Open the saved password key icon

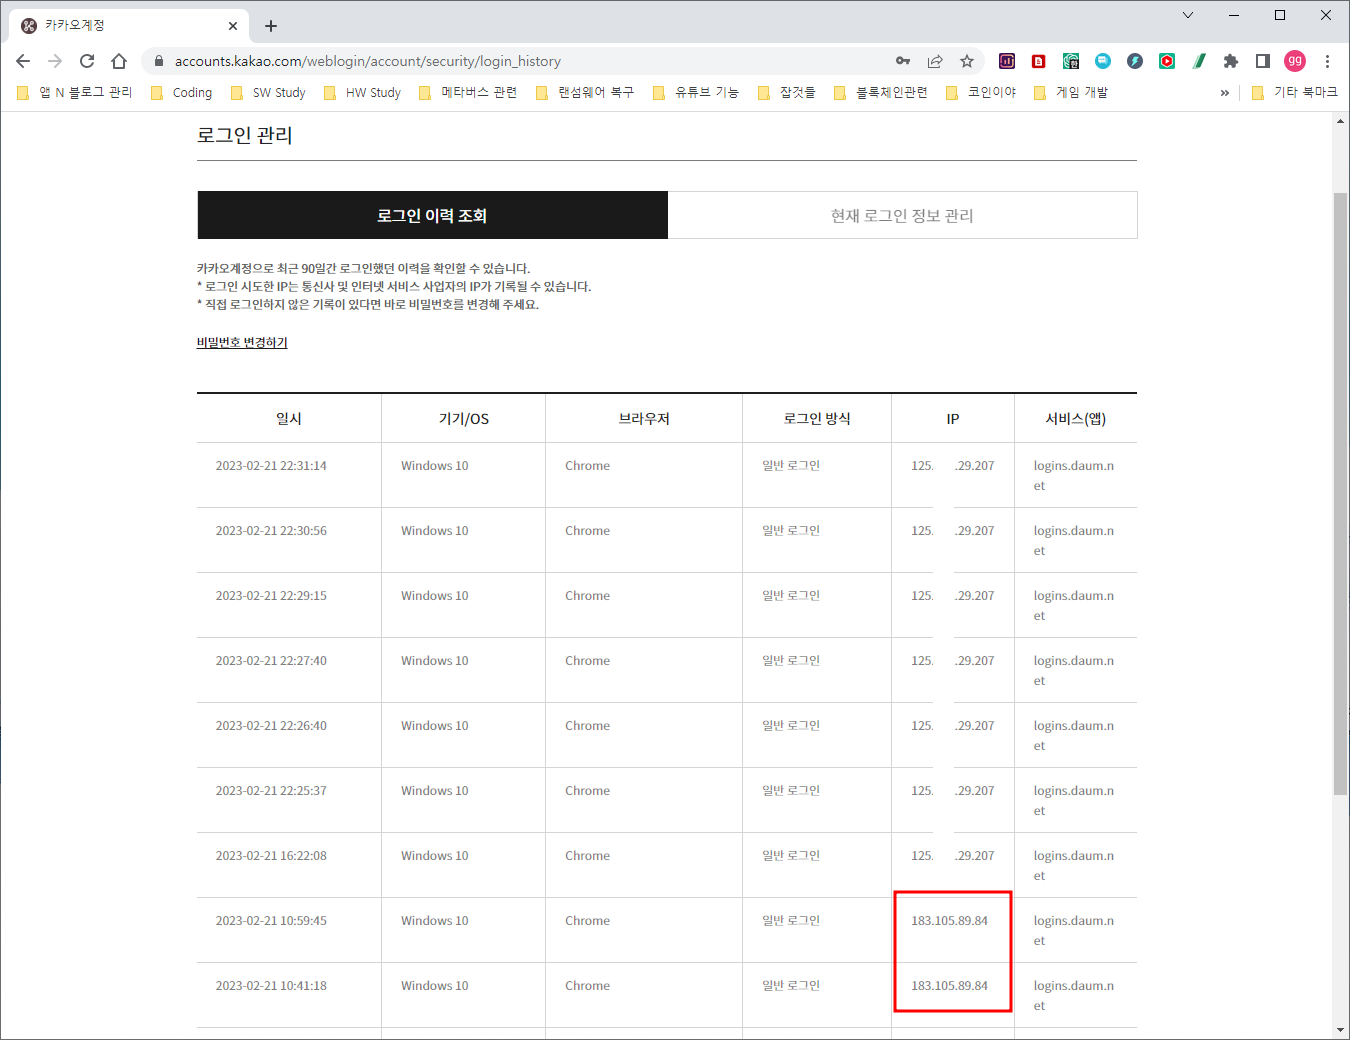coord(903,61)
